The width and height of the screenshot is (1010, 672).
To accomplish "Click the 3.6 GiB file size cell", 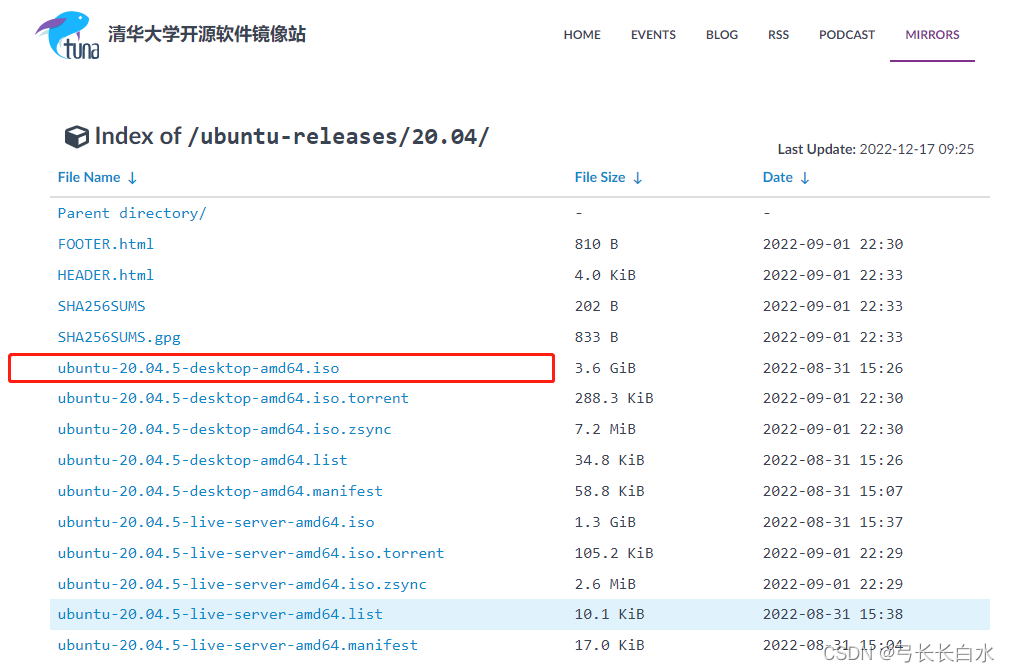I will tap(605, 368).
